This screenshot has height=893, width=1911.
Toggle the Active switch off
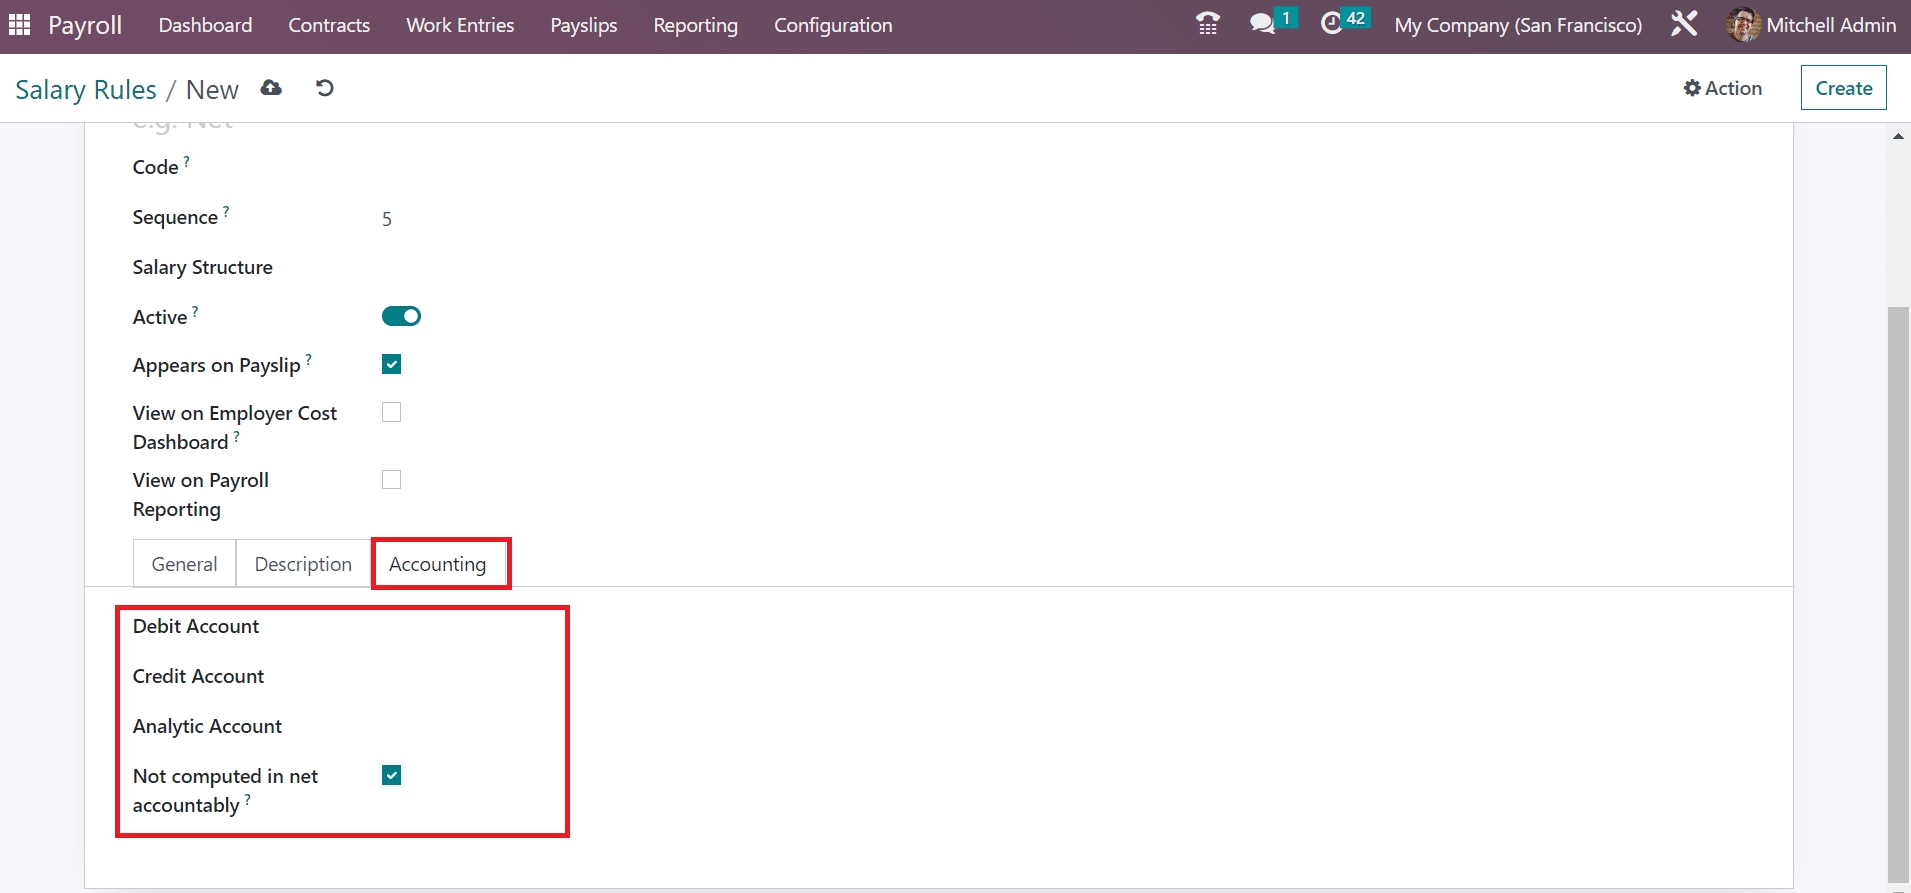click(x=401, y=316)
